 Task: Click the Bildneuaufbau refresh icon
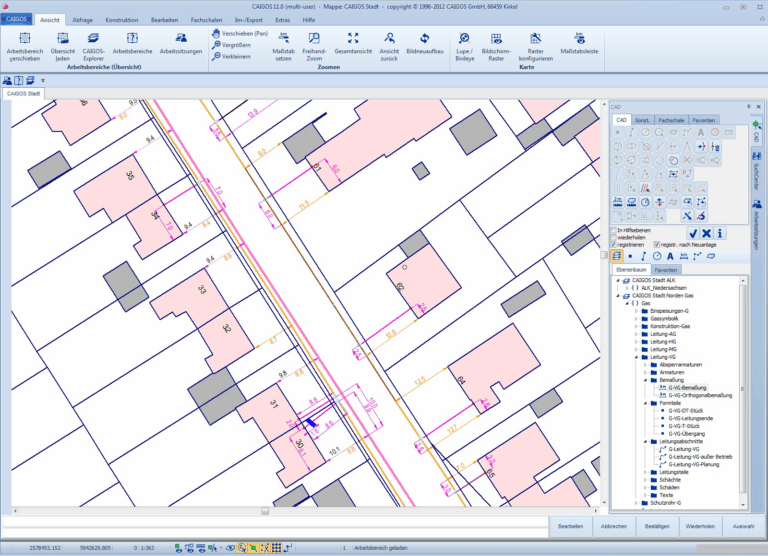click(x=424, y=38)
